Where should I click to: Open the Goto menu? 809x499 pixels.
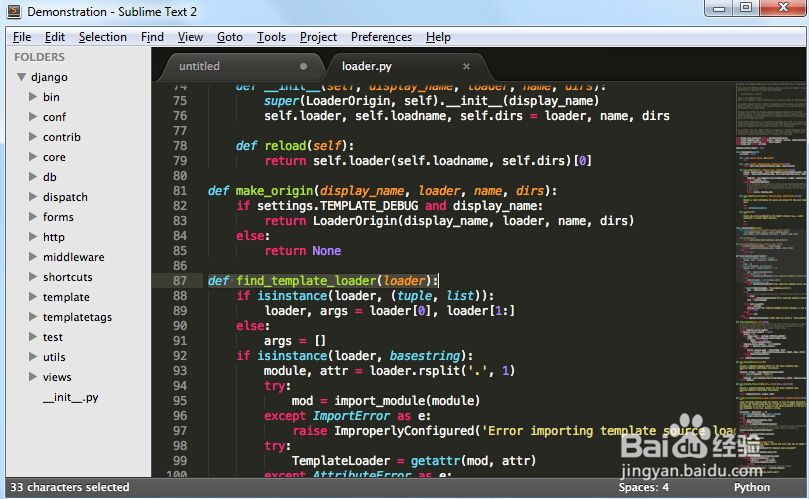click(x=230, y=37)
